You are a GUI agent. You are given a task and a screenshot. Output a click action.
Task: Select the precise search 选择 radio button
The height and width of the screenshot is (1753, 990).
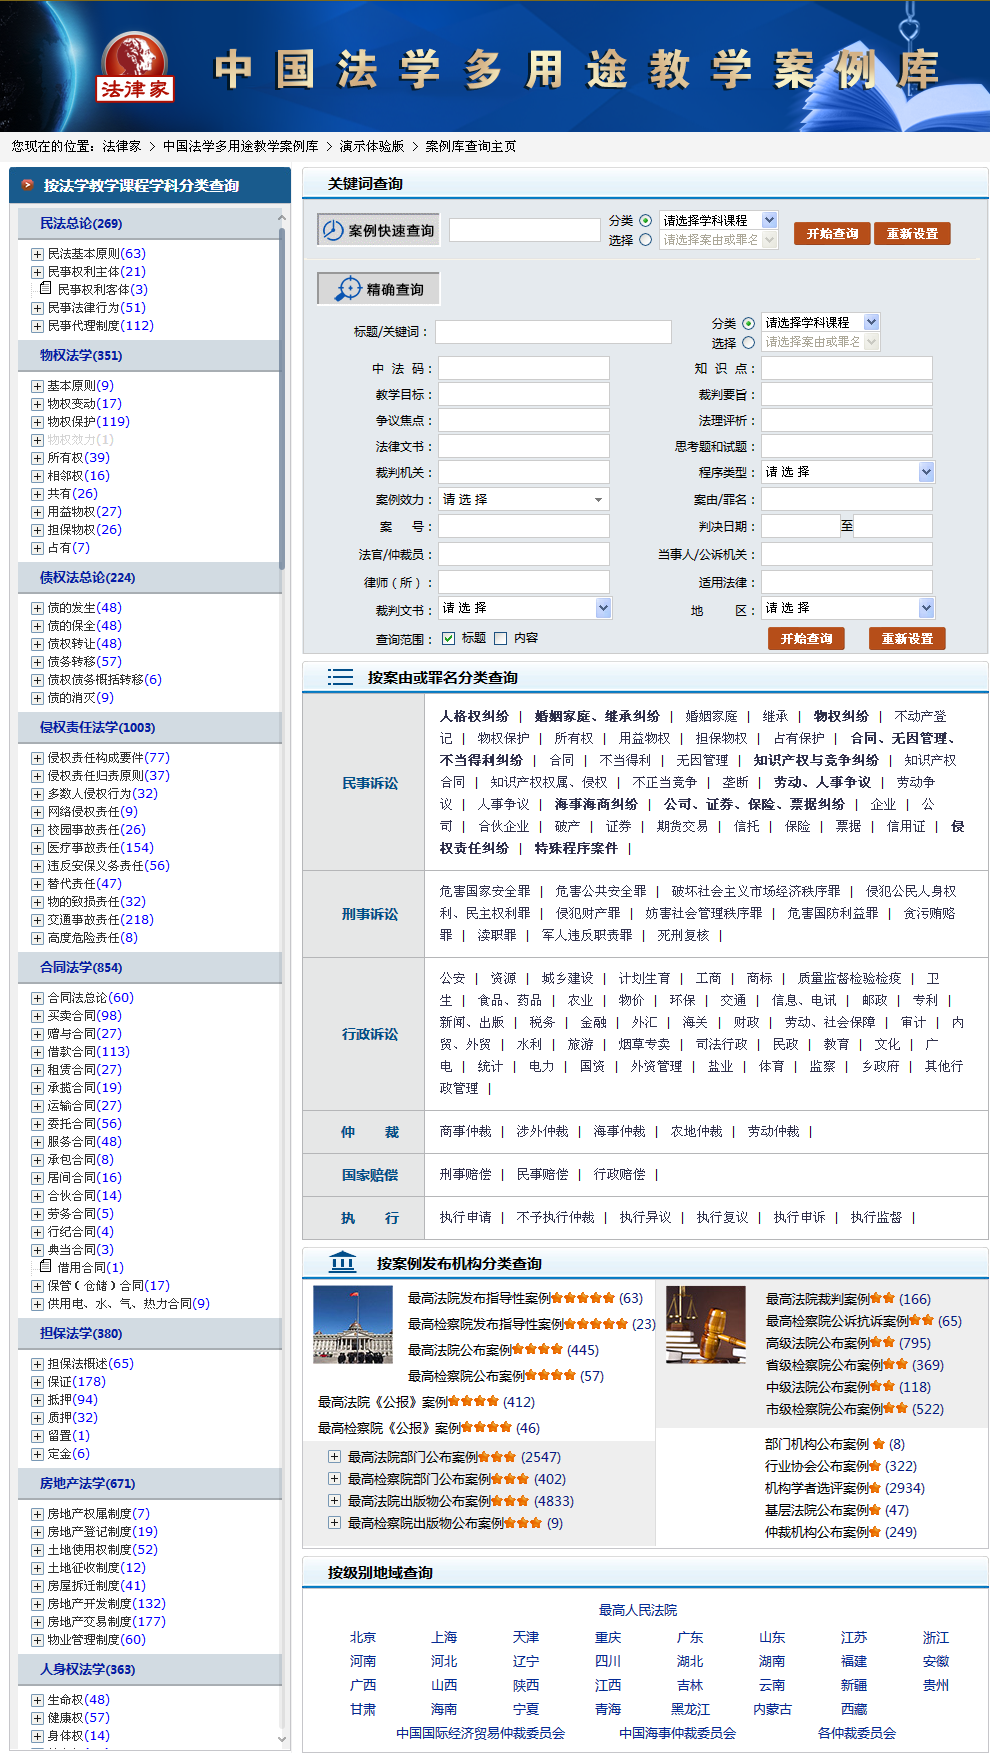pyautogui.click(x=748, y=343)
